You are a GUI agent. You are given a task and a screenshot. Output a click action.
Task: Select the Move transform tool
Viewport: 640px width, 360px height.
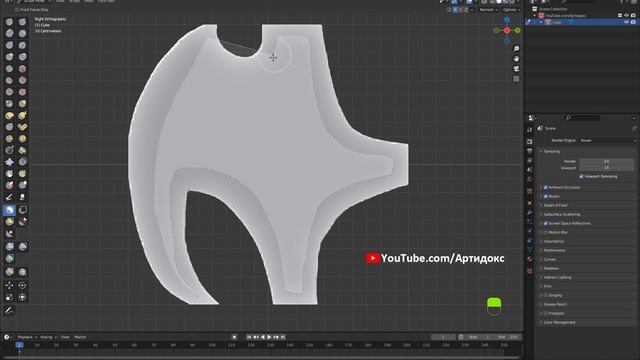coord(9,285)
